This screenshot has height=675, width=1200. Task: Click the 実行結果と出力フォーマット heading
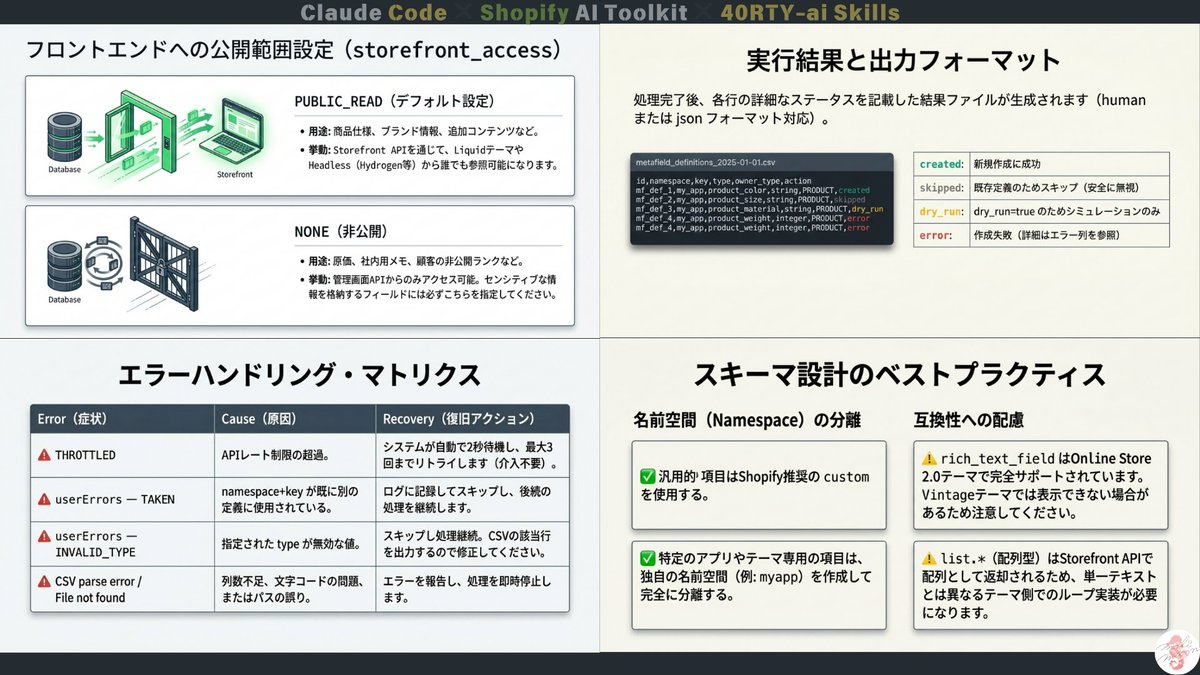(903, 61)
